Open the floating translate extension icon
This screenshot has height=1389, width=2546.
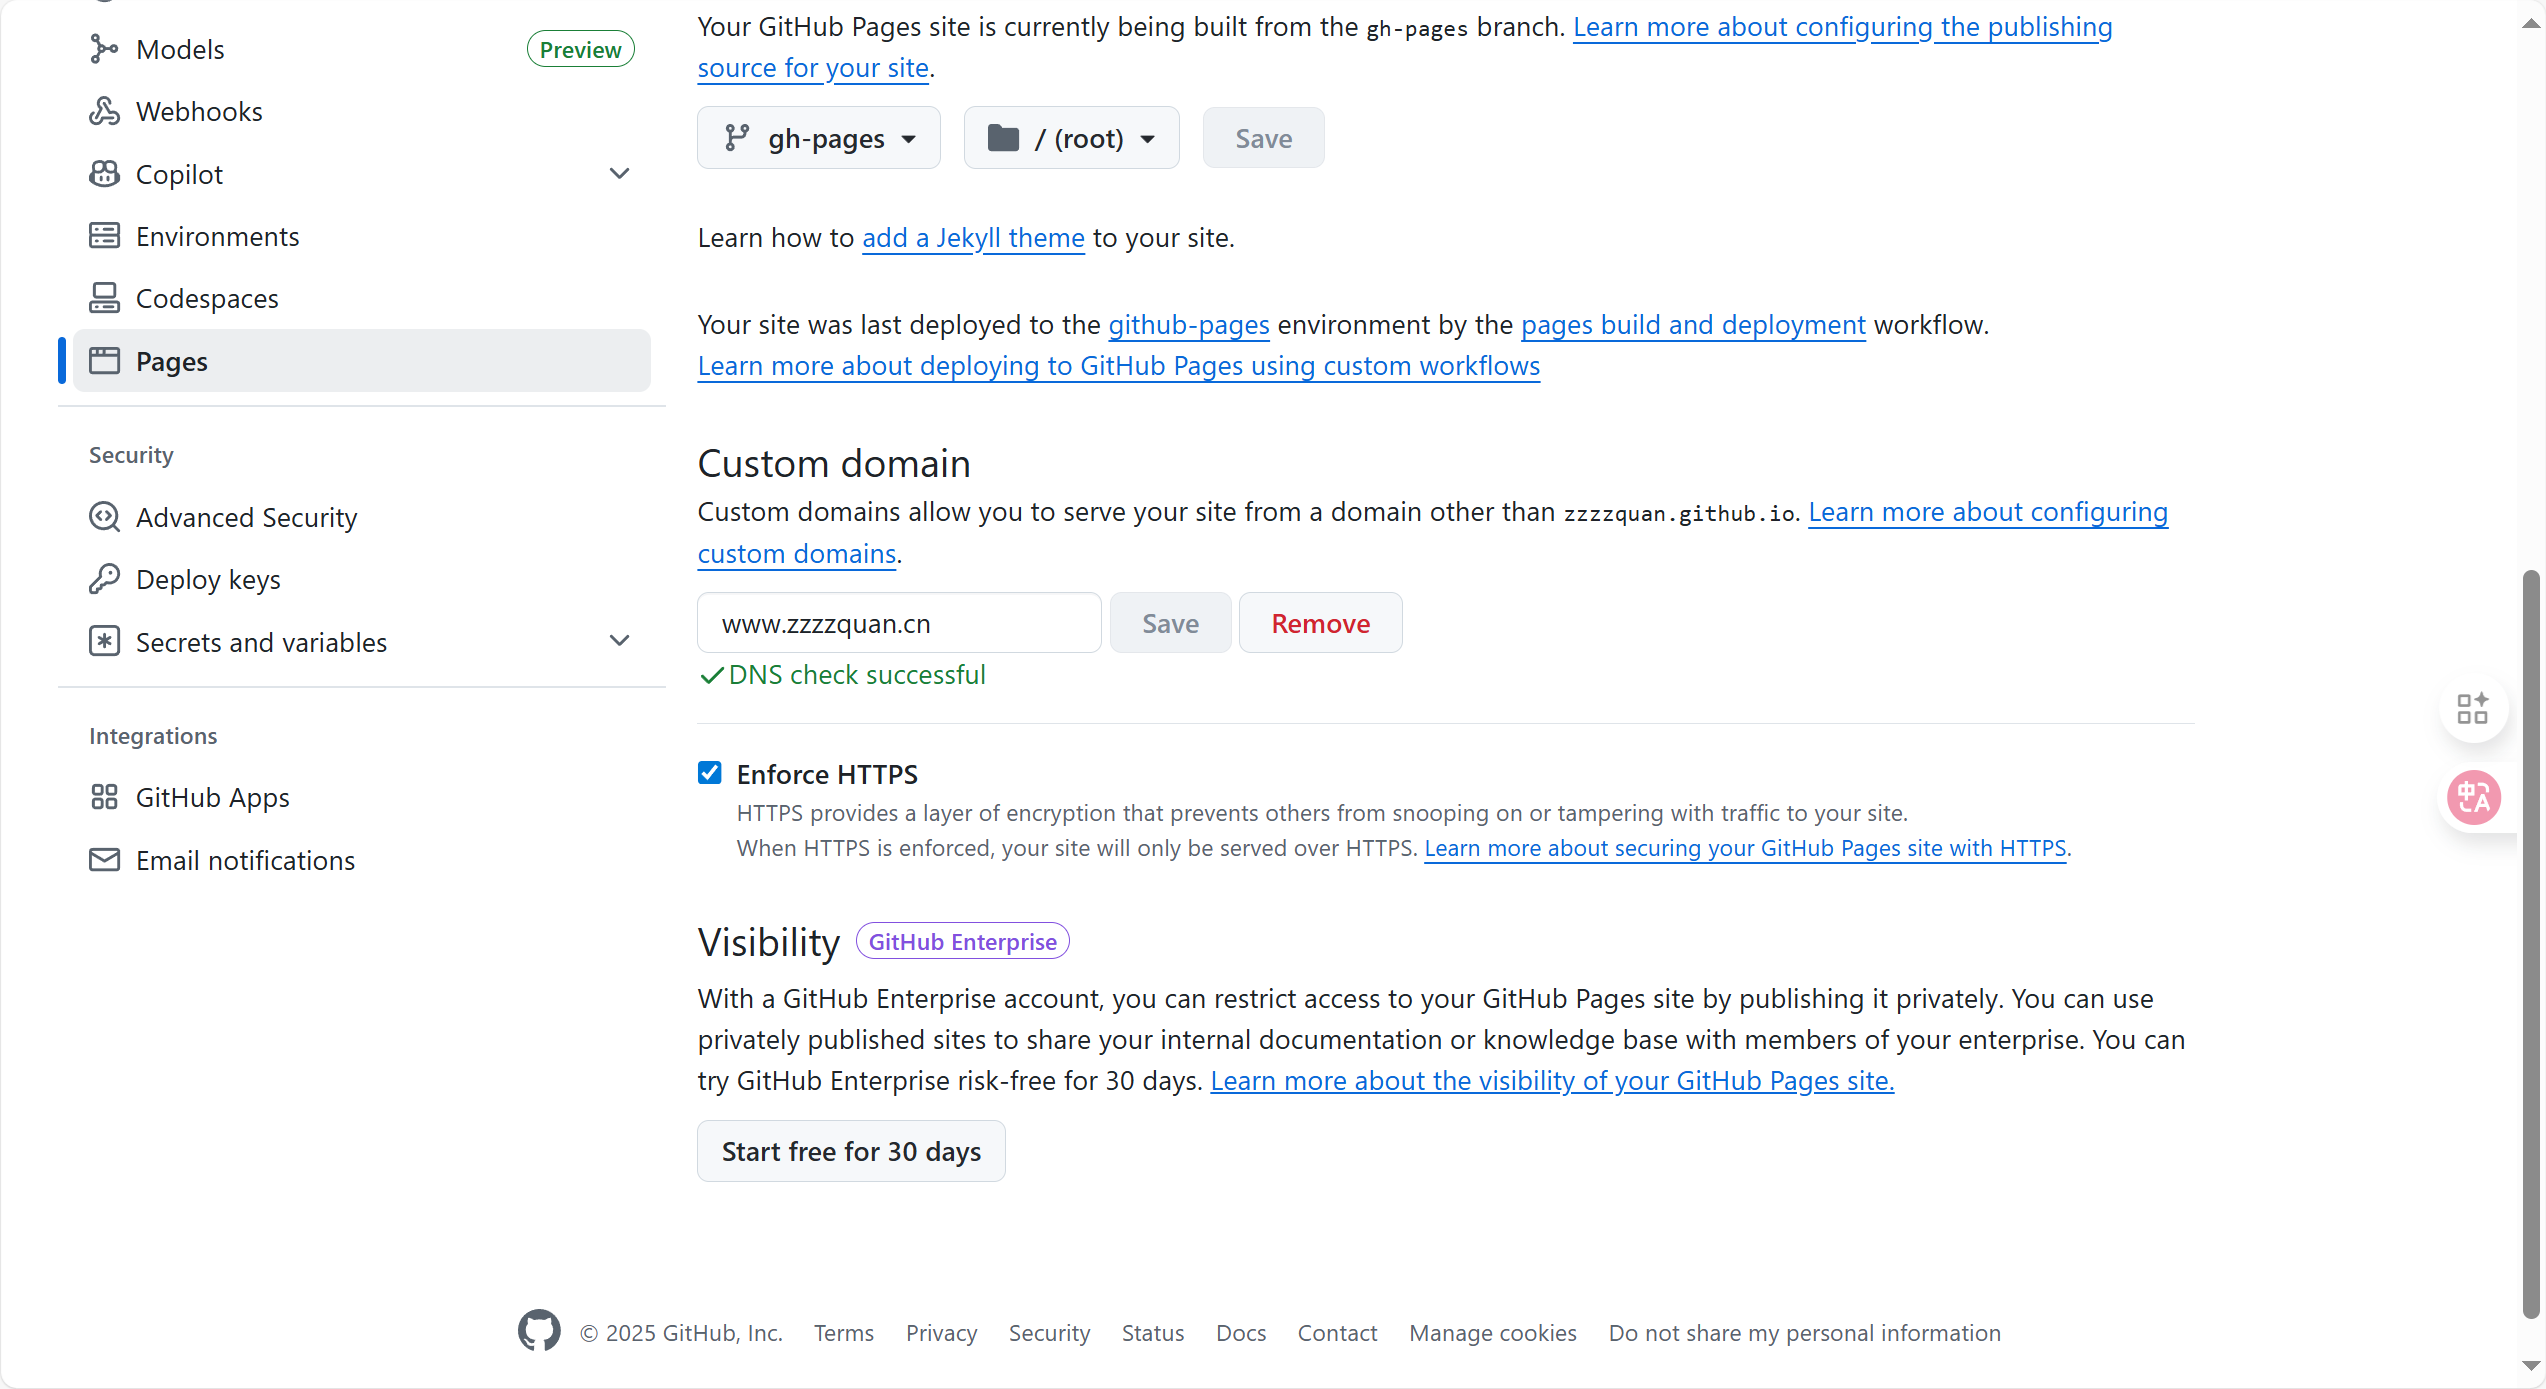2473,797
